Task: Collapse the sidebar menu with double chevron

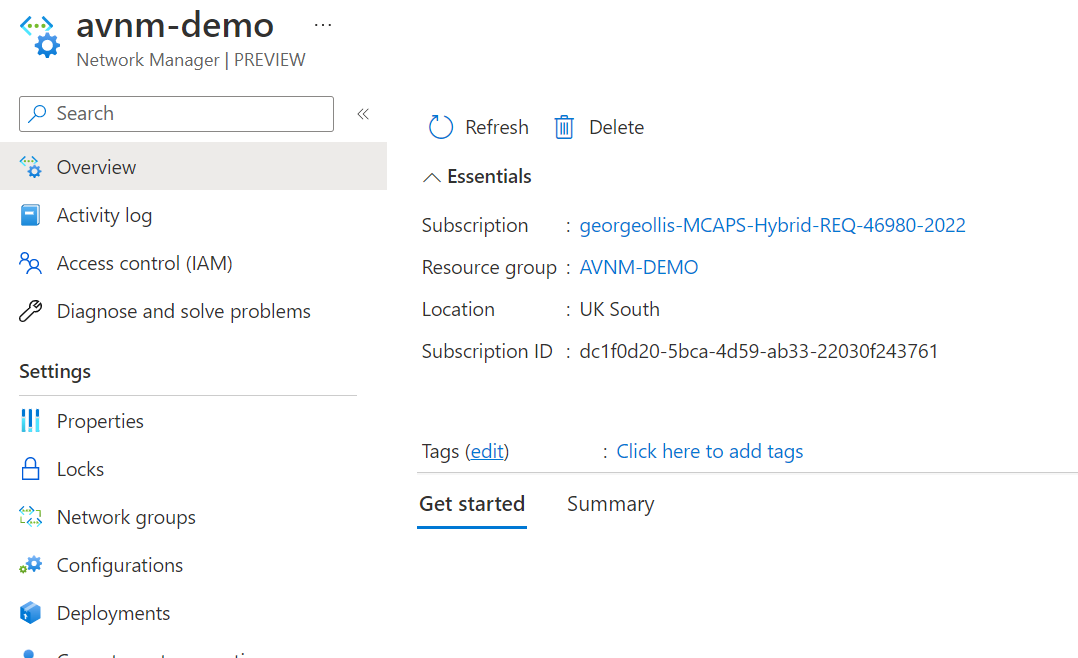Action: click(x=363, y=114)
